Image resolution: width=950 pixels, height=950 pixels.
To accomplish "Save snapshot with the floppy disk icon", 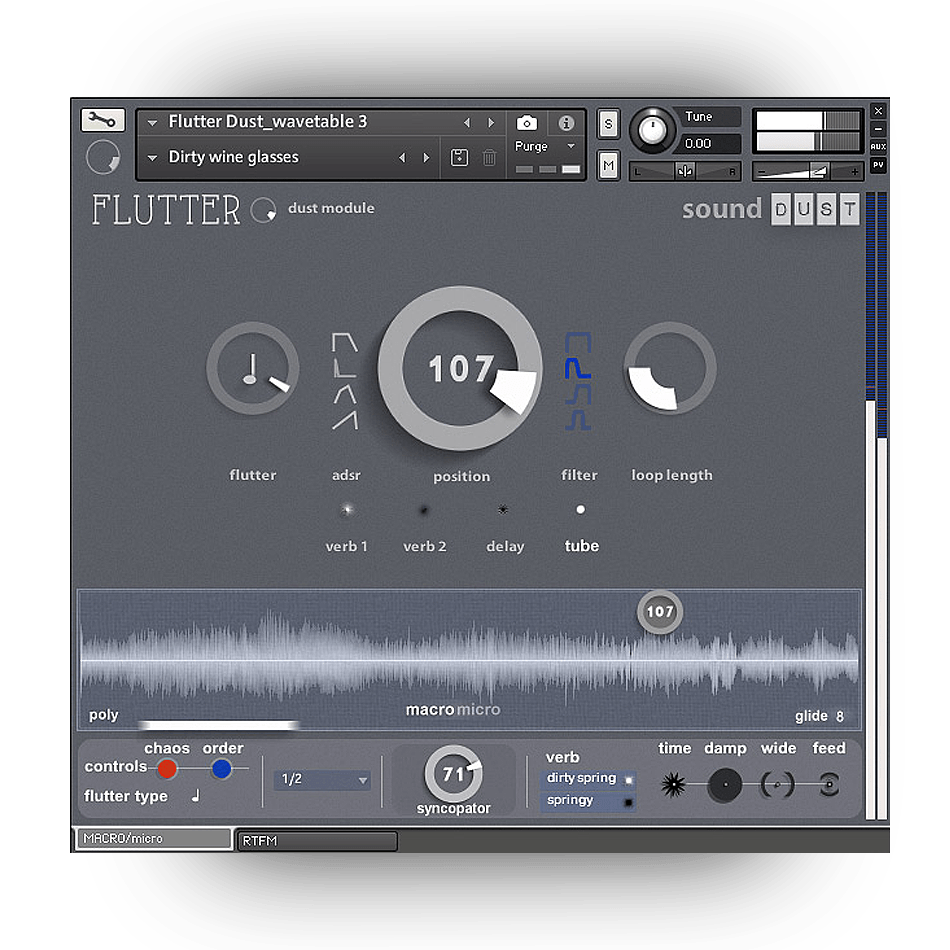I will coord(459,158).
